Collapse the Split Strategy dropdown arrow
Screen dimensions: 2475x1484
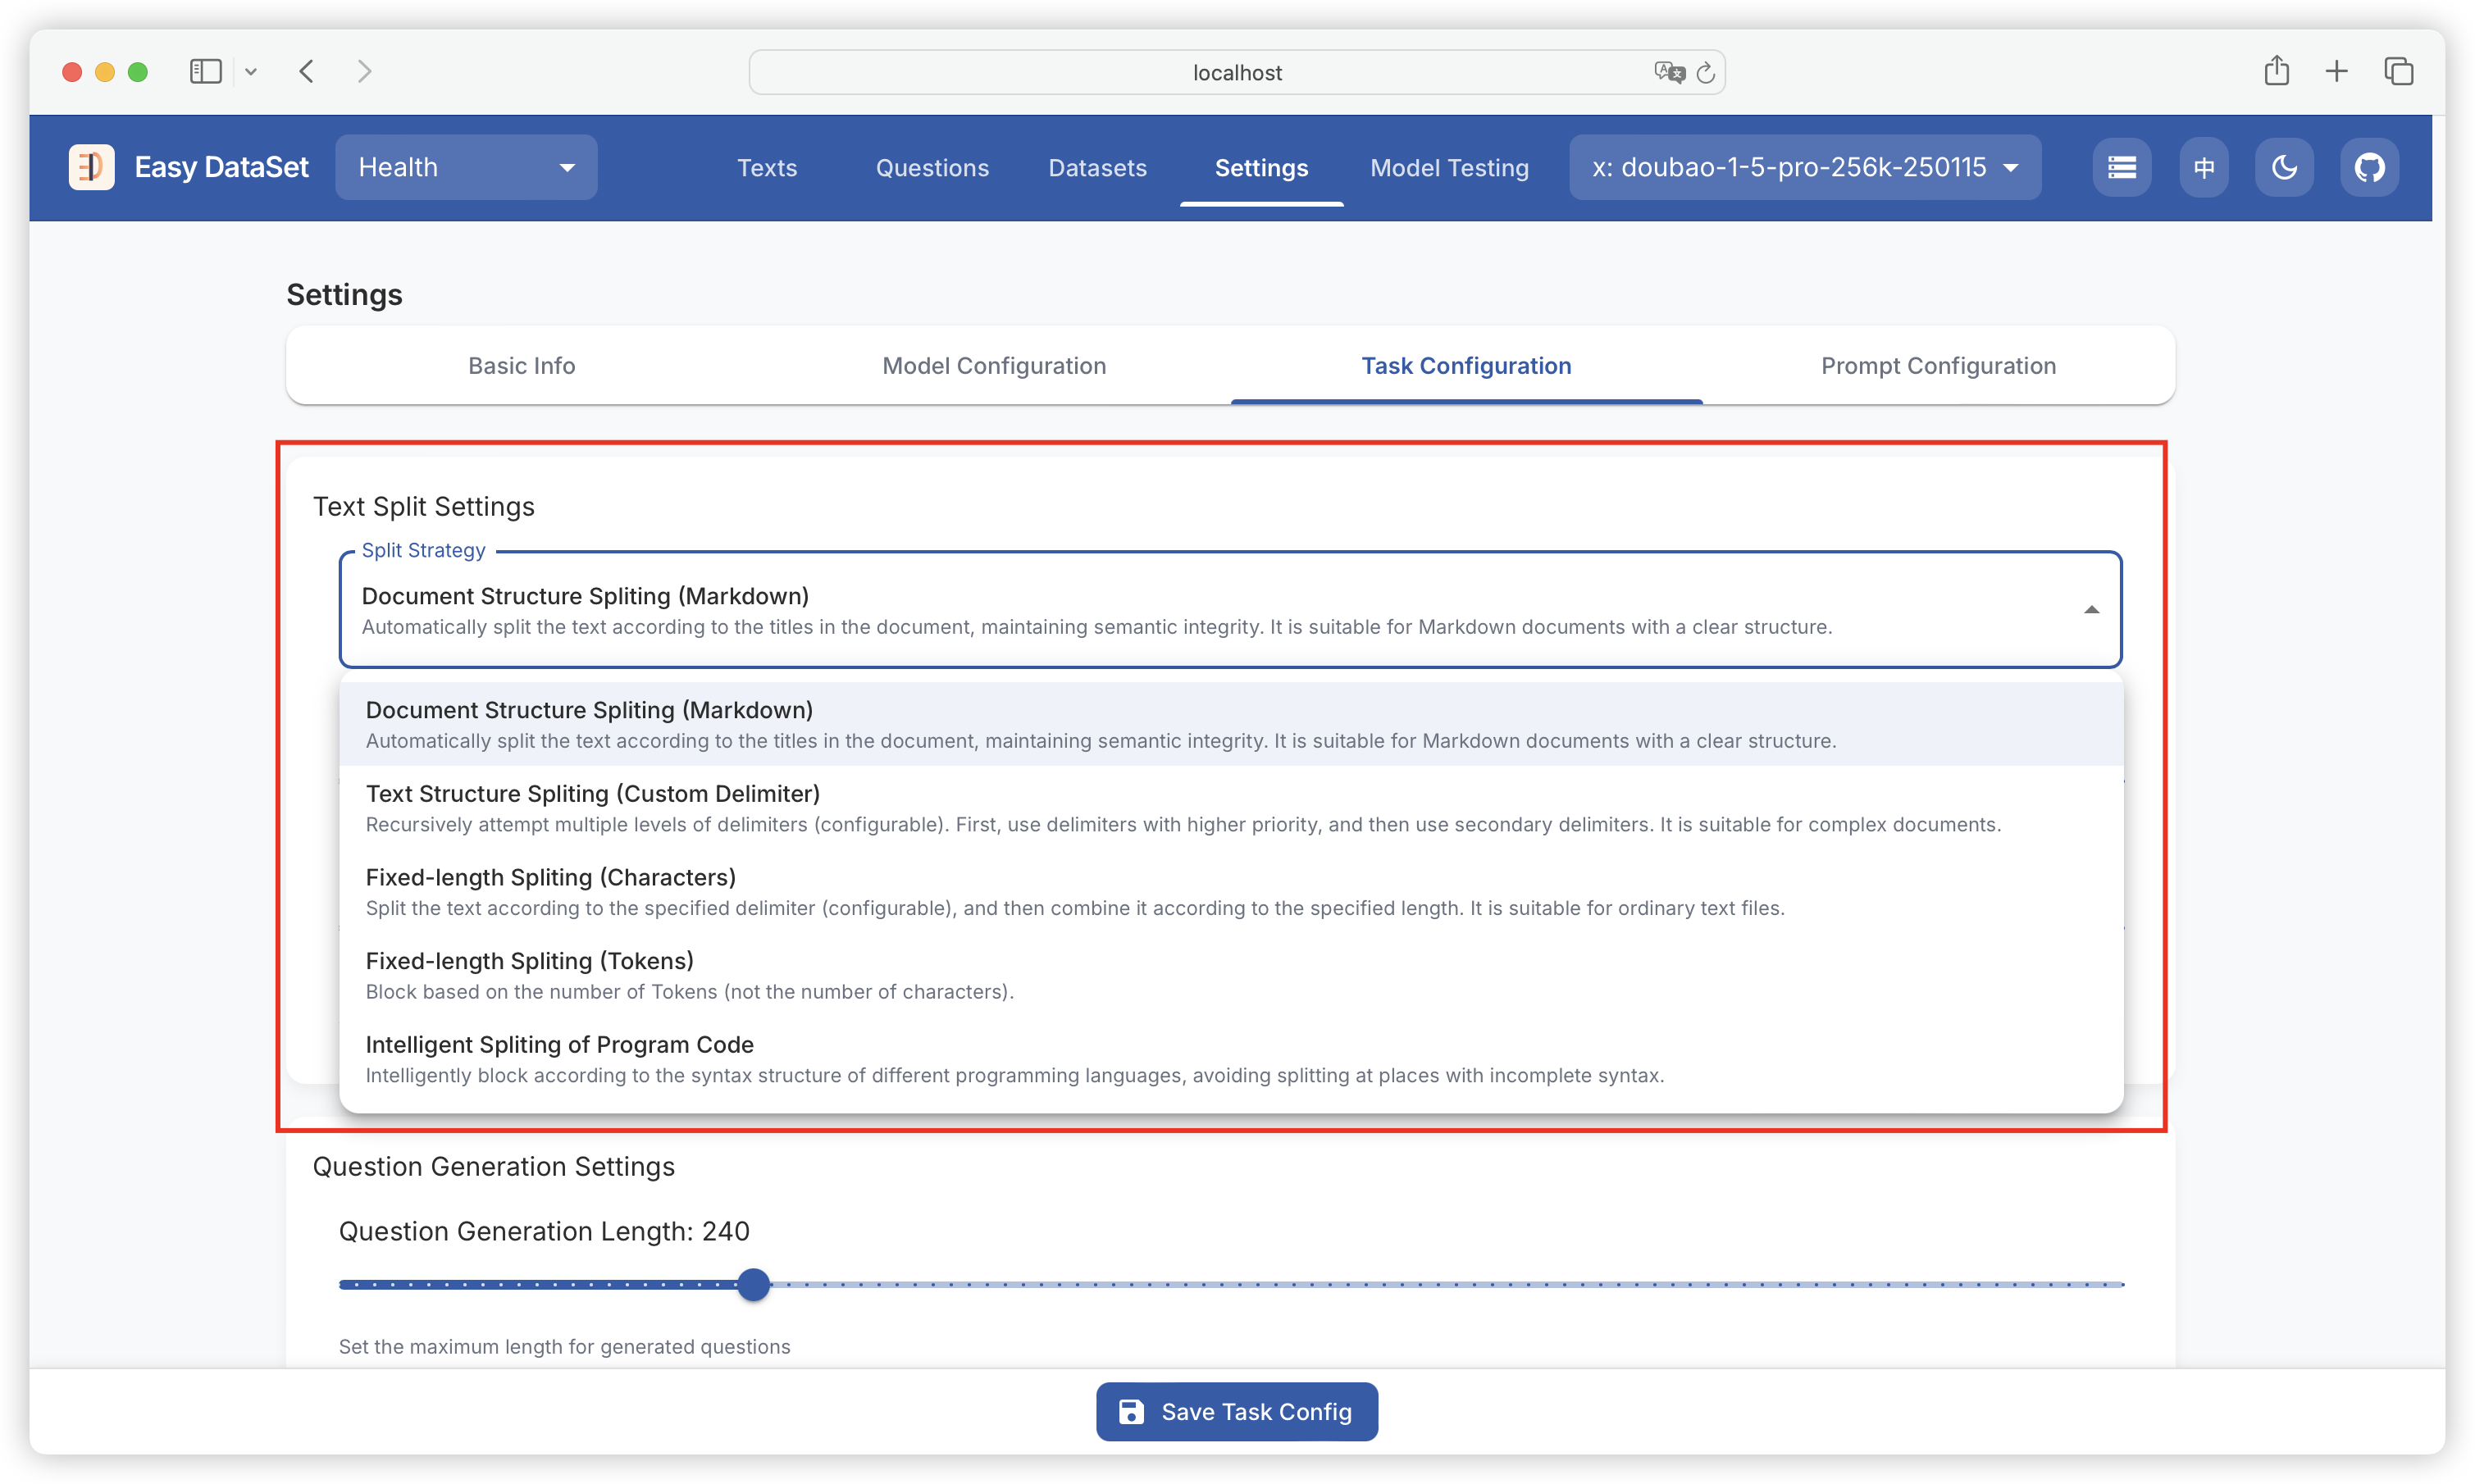tap(2091, 610)
